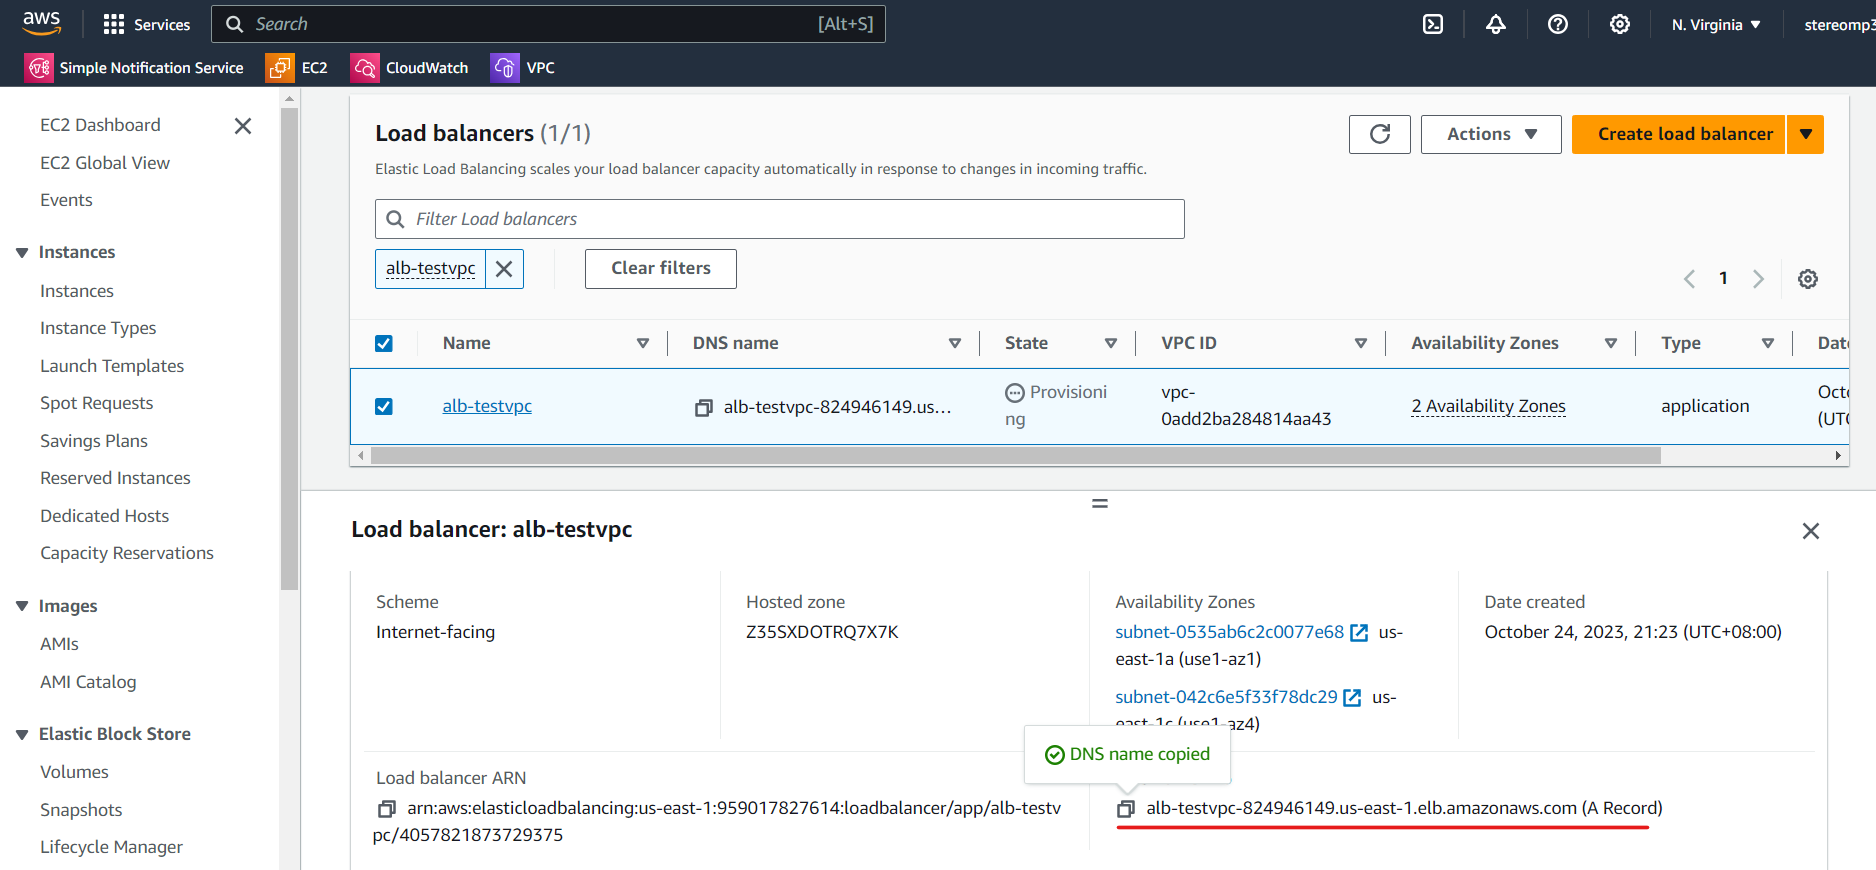
Task: Open the 2 Availability Zones link
Action: [x=1488, y=406]
